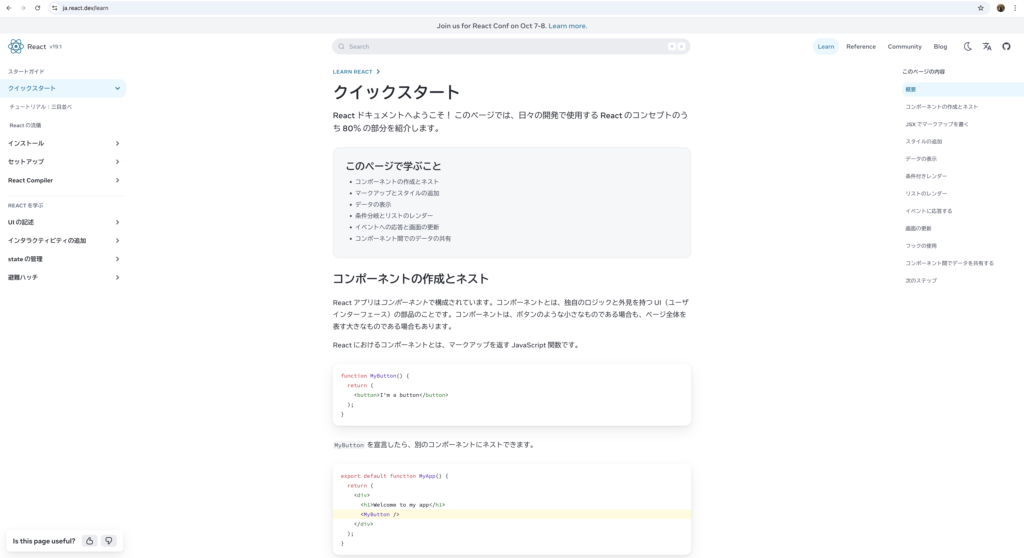The width and height of the screenshot is (1024, 558).
Task: Jump to JSX でマークアップを書く section
Action: click(936, 124)
